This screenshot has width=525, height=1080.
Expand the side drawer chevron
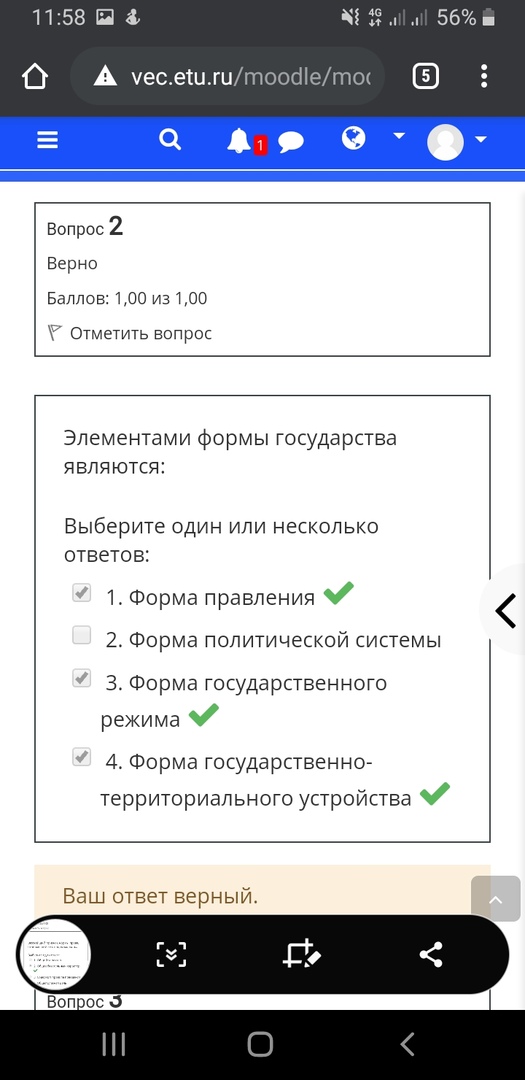[x=505, y=610]
